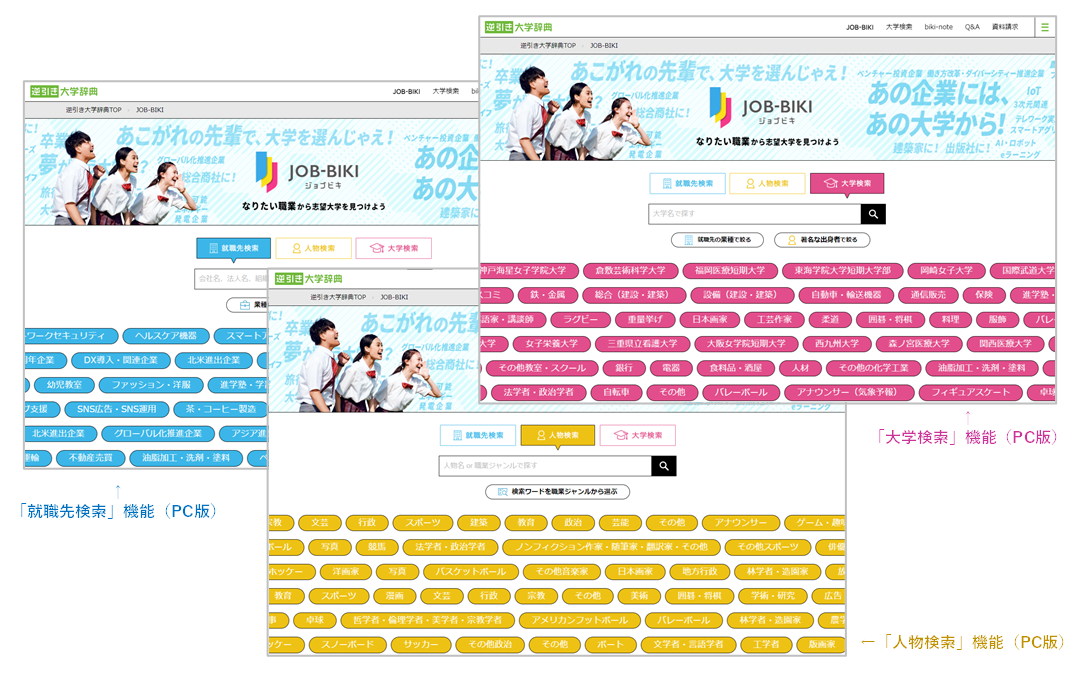
Task: Open hamburger menu in pink university-search window
Action: [x=1044, y=27]
